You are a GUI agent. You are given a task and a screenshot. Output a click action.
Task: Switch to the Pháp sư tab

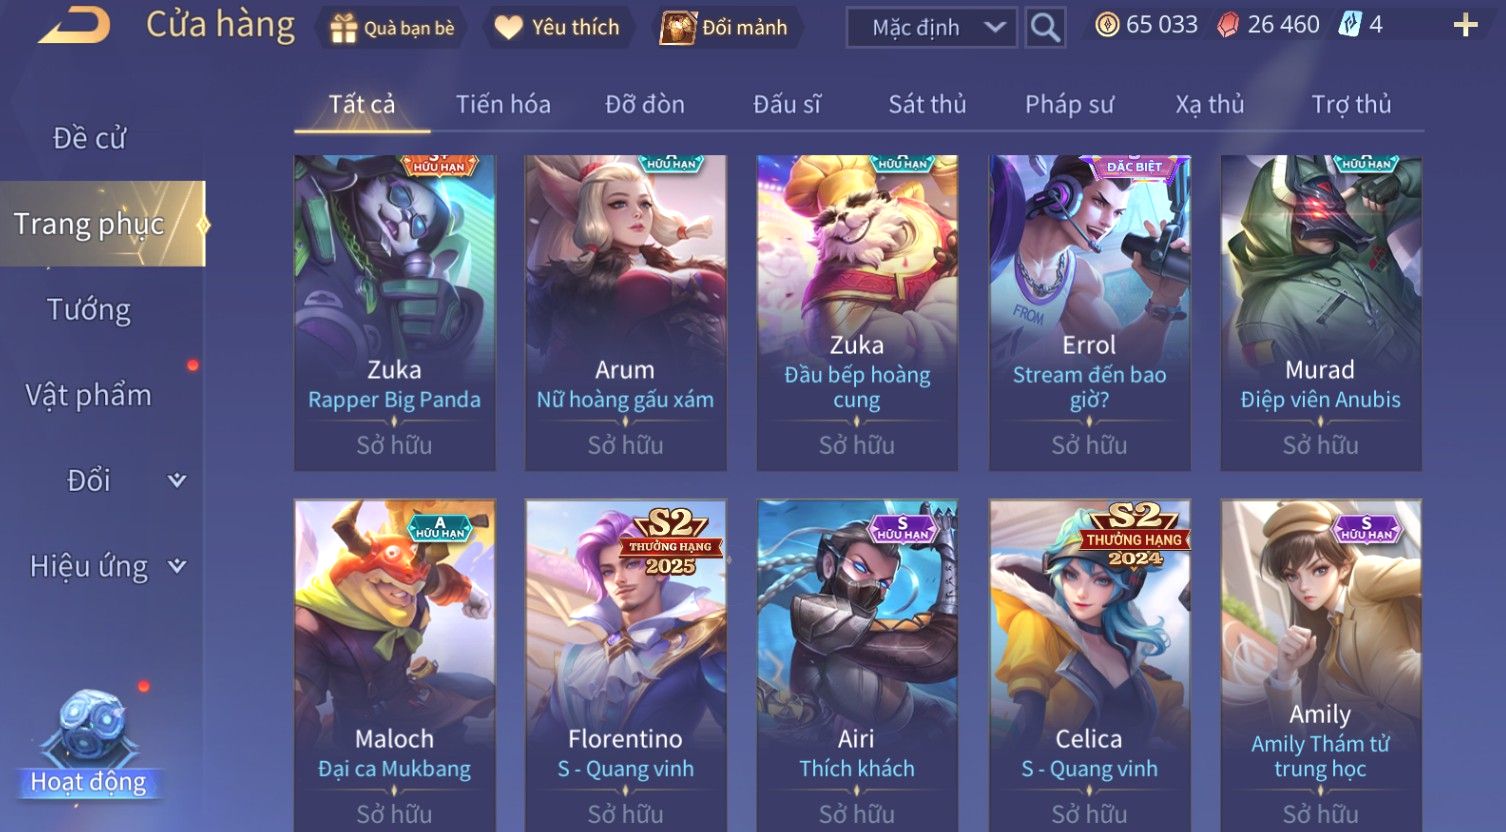[x=1069, y=104]
